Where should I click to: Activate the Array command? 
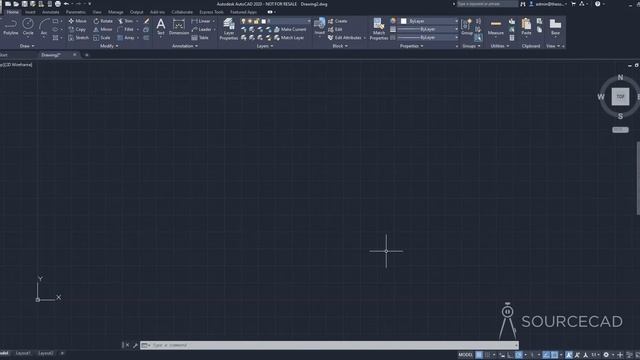coord(126,38)
